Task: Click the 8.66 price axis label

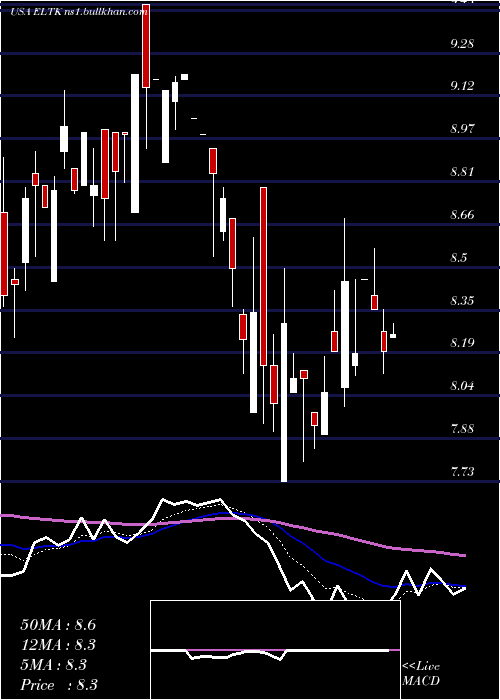Action: tap(462, 215)
